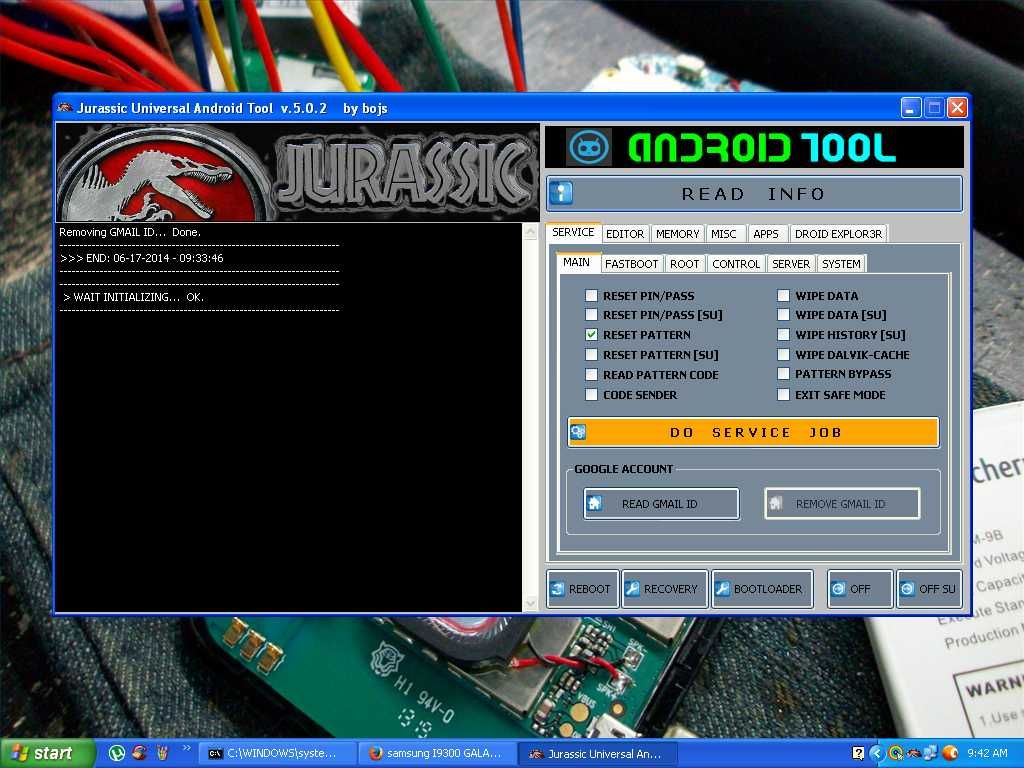This screenshot has width=1024, height=768.
Task: Click the Remove Gmail ID button
Action: (842, 504)
